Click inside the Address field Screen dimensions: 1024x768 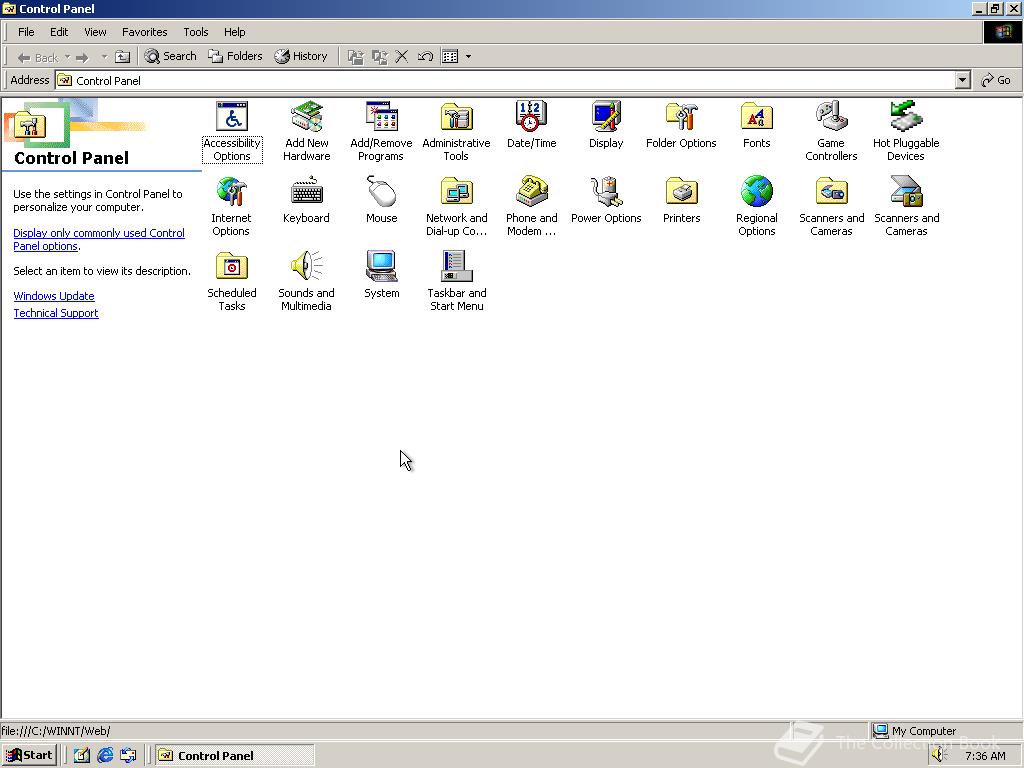click(505, 80)
